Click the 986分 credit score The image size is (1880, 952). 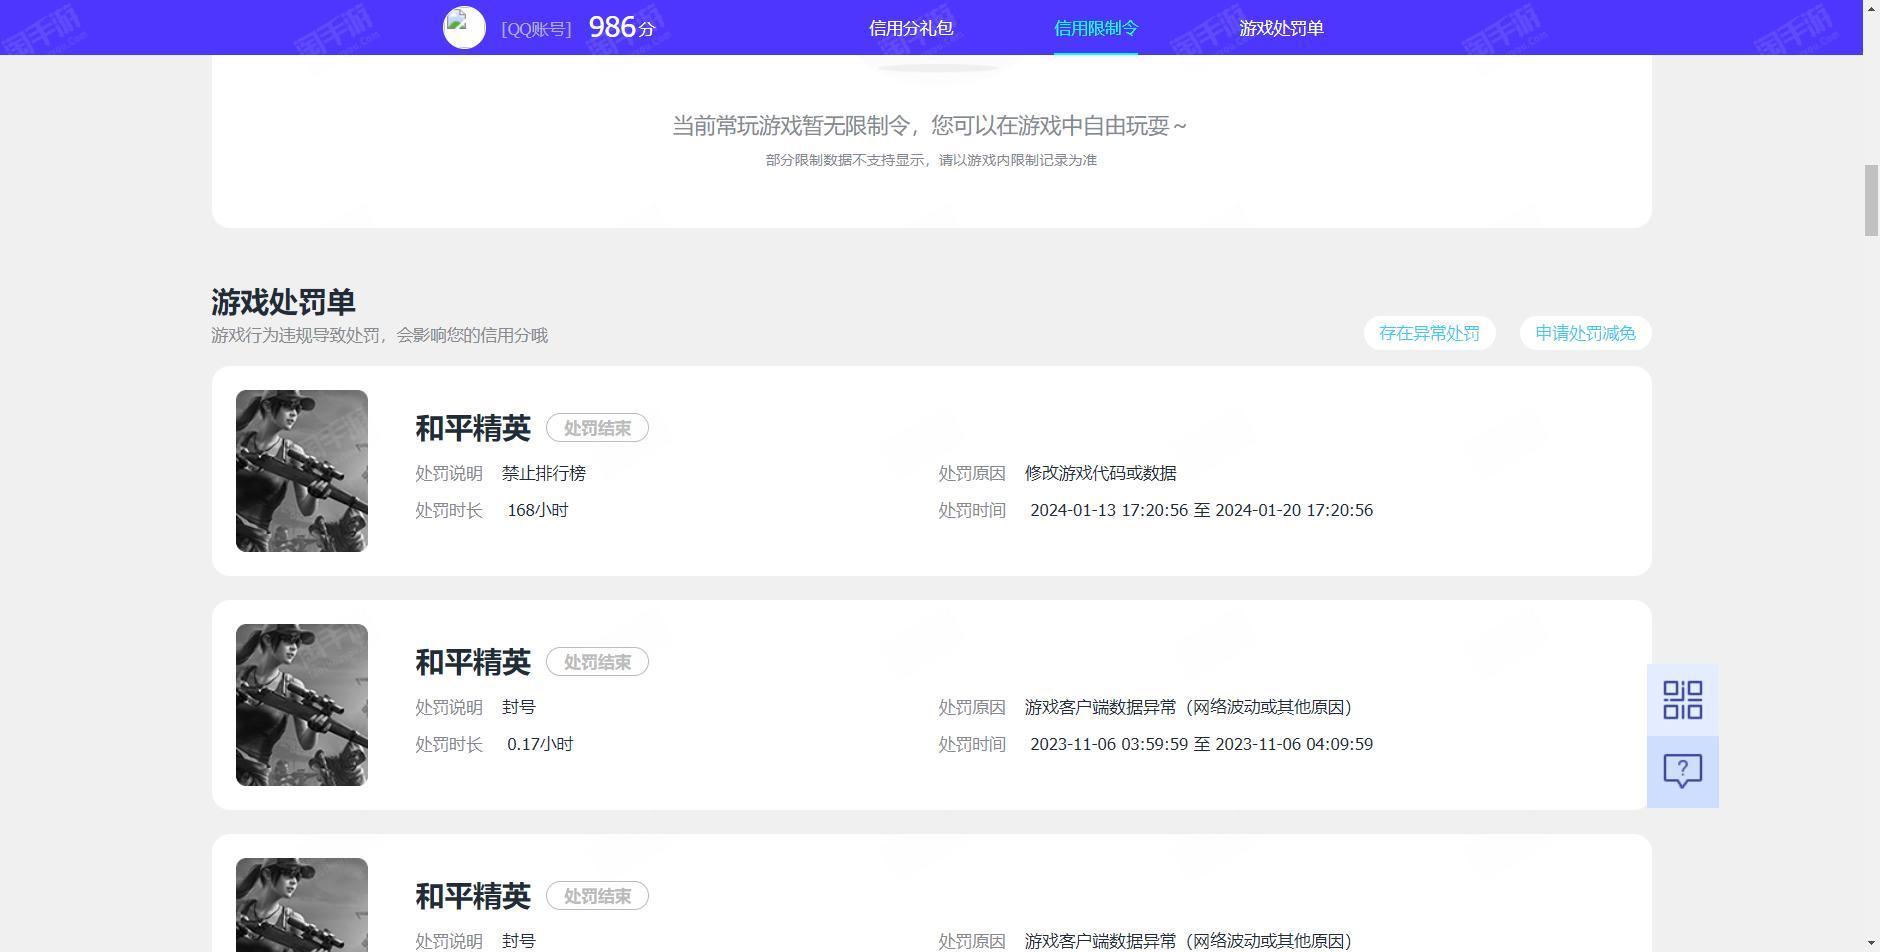click(622, 28)
